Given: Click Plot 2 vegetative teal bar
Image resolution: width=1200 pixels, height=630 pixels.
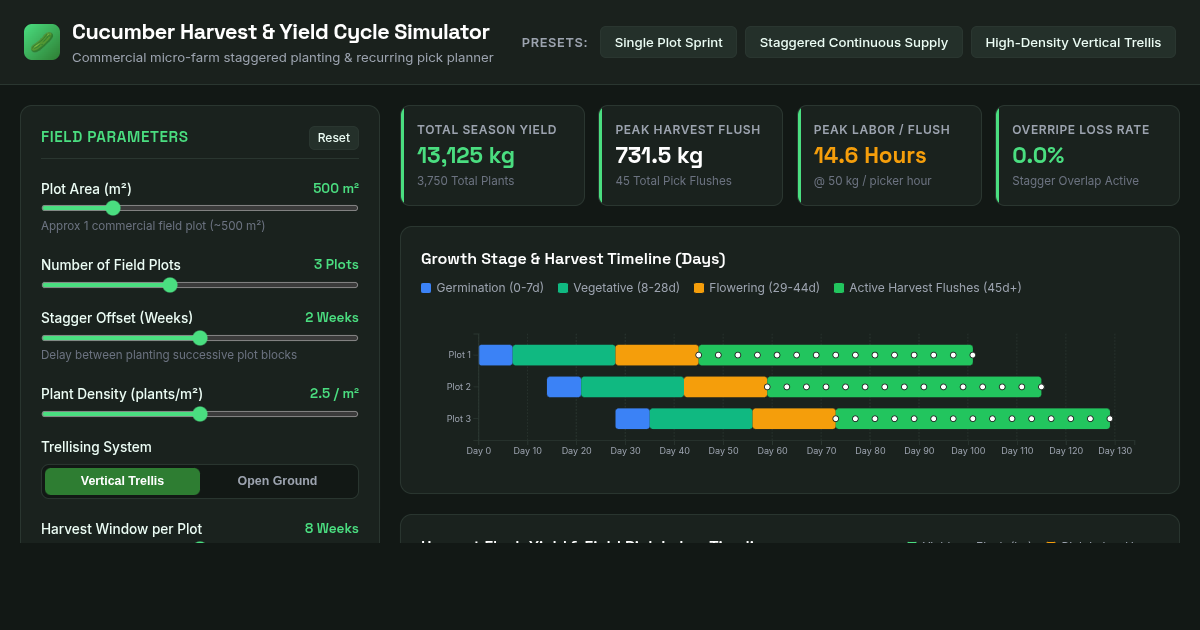Looking at the screenshot, I should [633, 387].
